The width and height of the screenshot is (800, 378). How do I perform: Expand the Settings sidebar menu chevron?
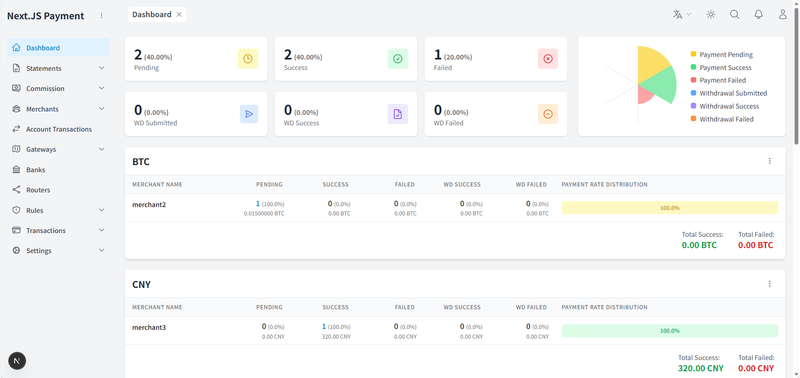(102, 250)
